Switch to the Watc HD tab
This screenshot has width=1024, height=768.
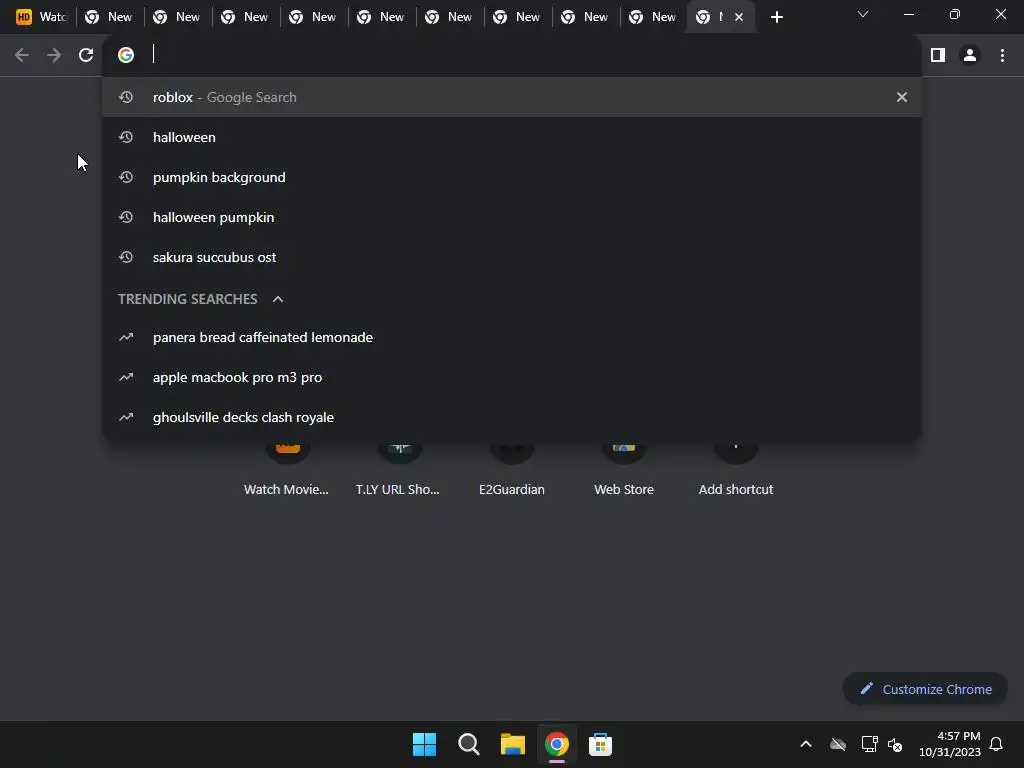pyautogui.click(x=41, y=17)
